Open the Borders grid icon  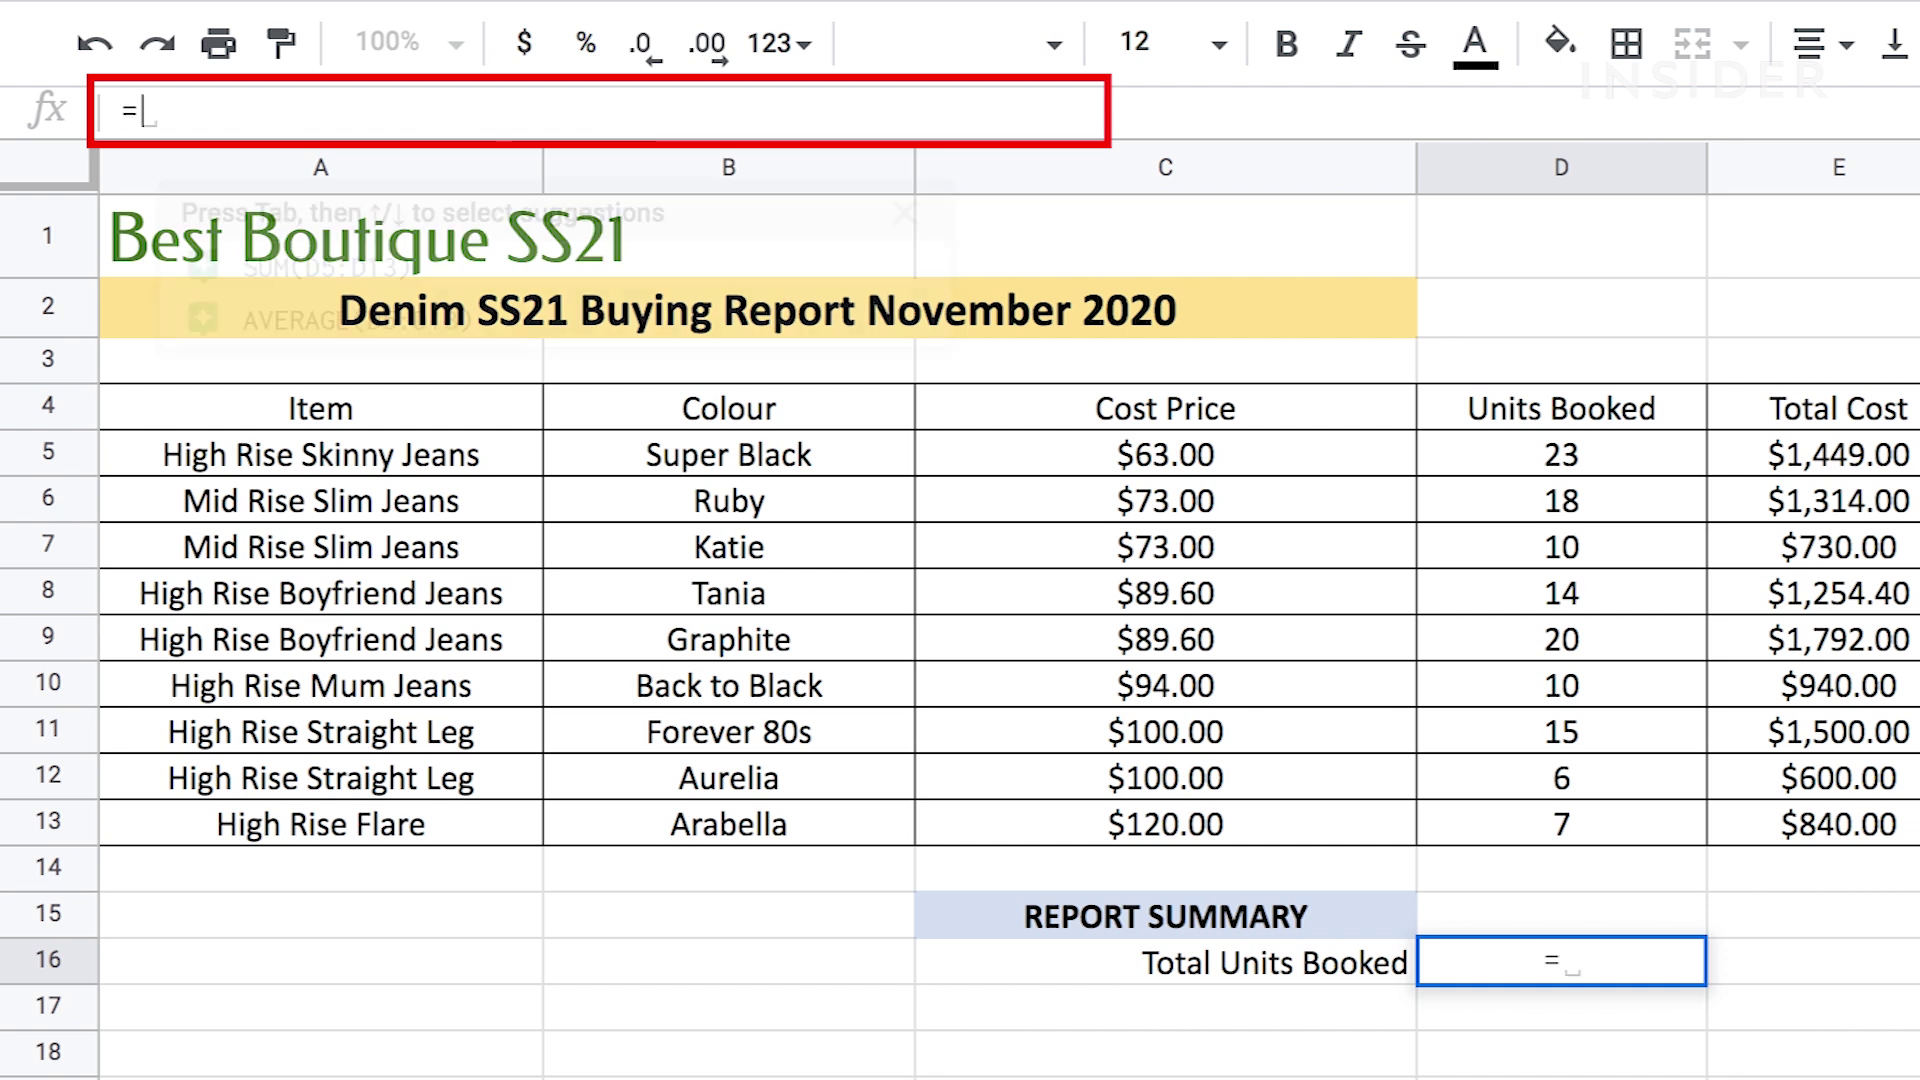(1626, 43)
